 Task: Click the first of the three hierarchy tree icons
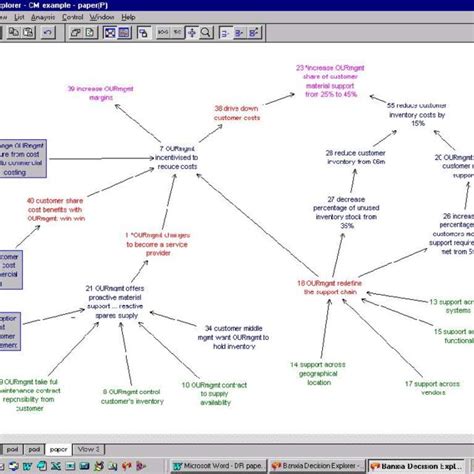coord(225,33)
